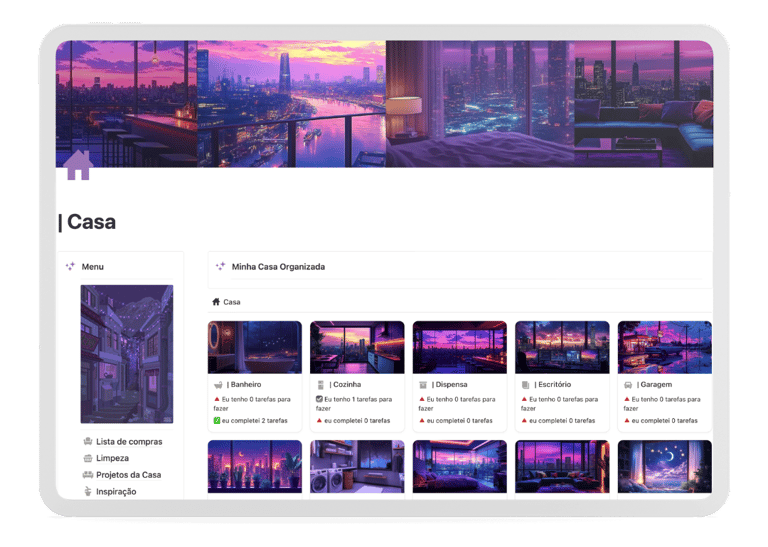The width and height of the screenshot is (768, 547).
Task: Click the living room card below Escritório
Action: 562,466
